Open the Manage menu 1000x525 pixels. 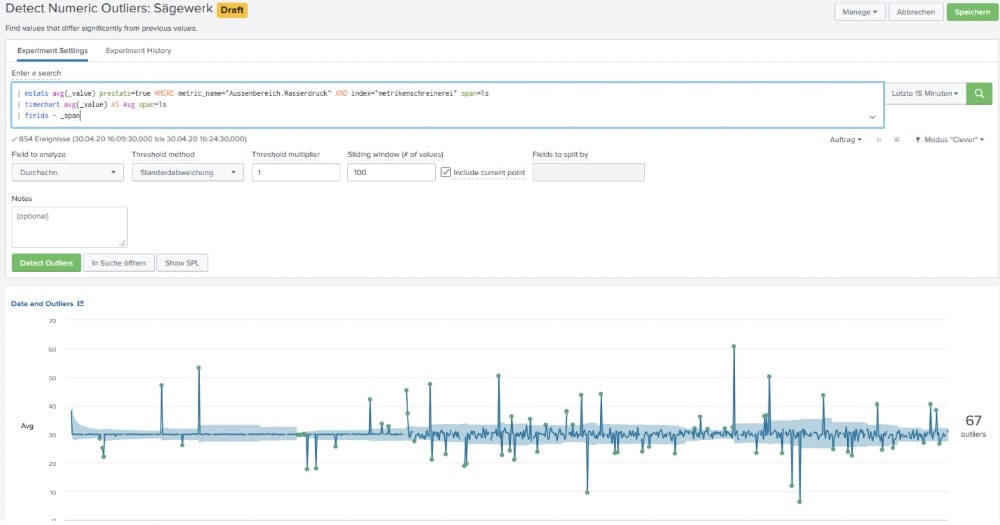[x=860, y=12]
